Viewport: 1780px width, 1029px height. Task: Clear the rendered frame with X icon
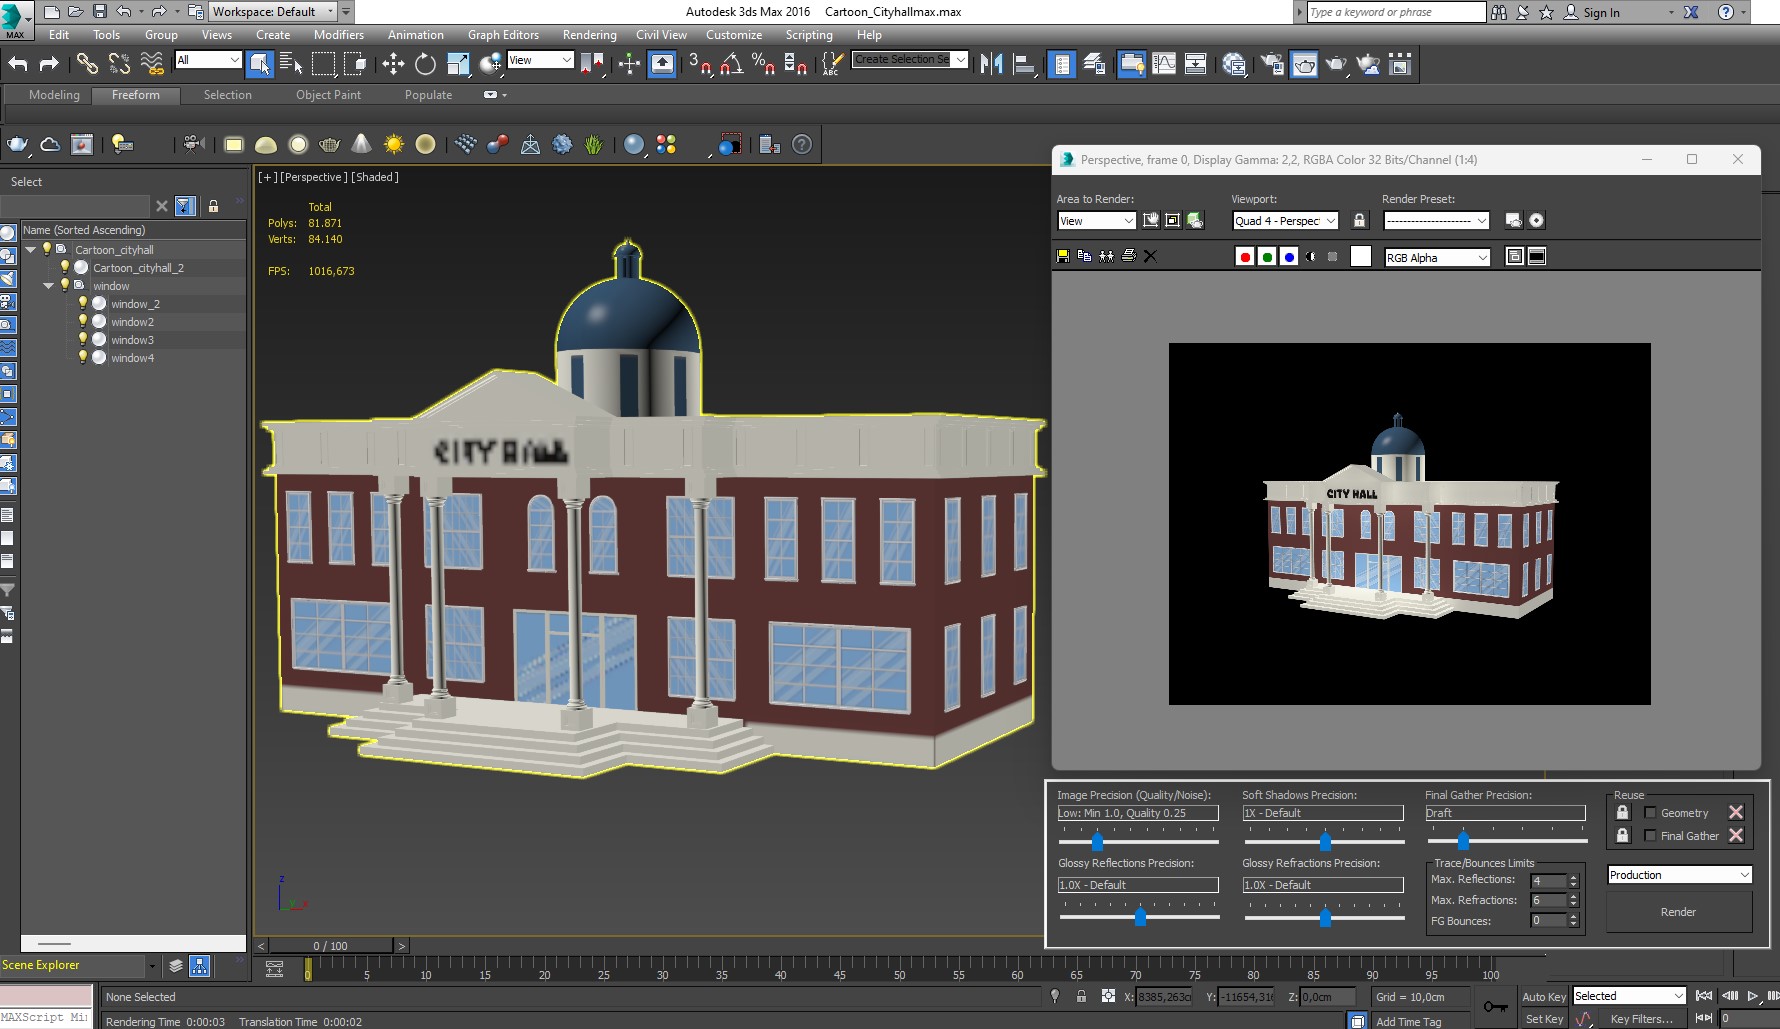[1150, 257]
